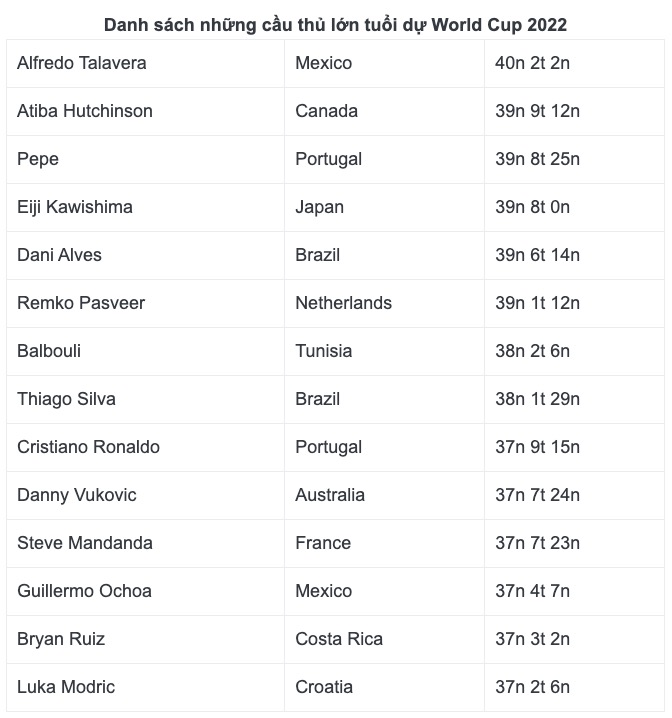This screenshot has height=718, width=672.
Task: Select Steve Mandanda in the table
Action: pyautogui.click(x=85, y=543)
